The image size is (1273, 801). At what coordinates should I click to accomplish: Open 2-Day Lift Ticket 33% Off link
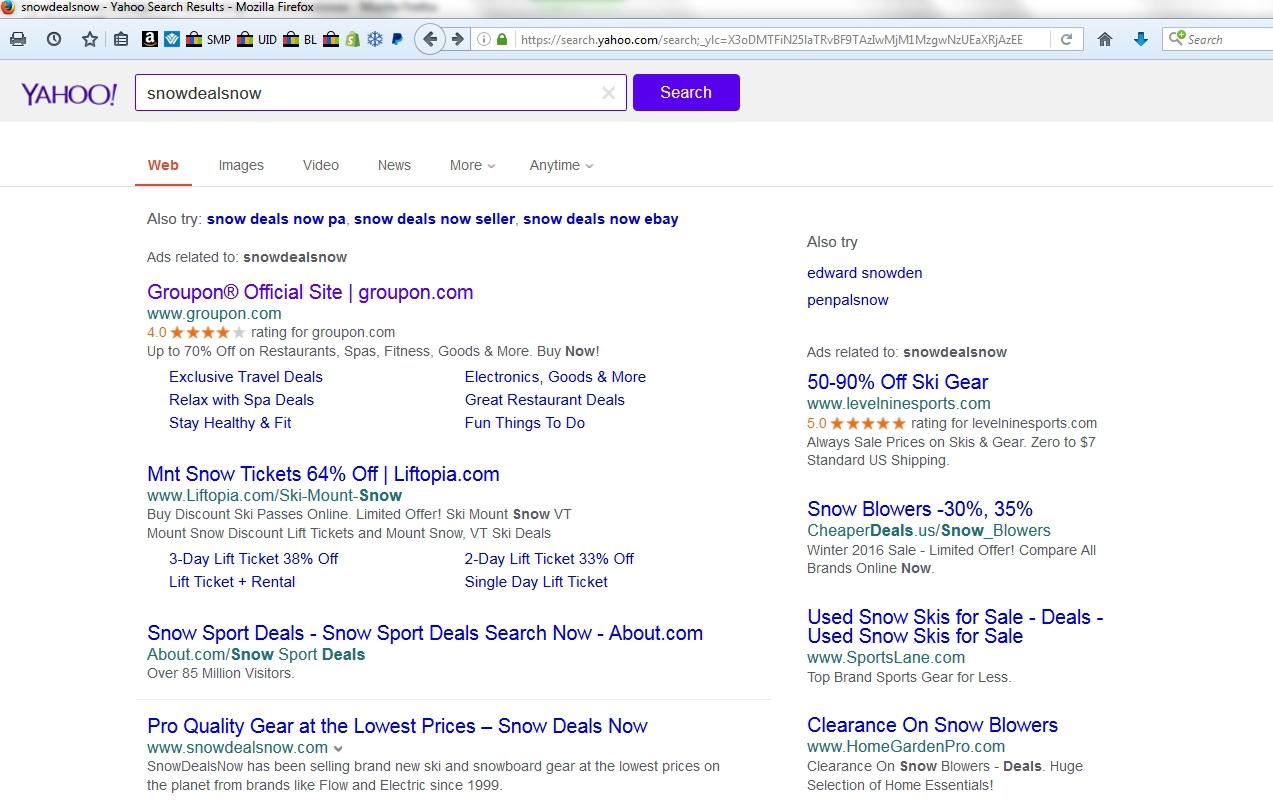[549, 559]
